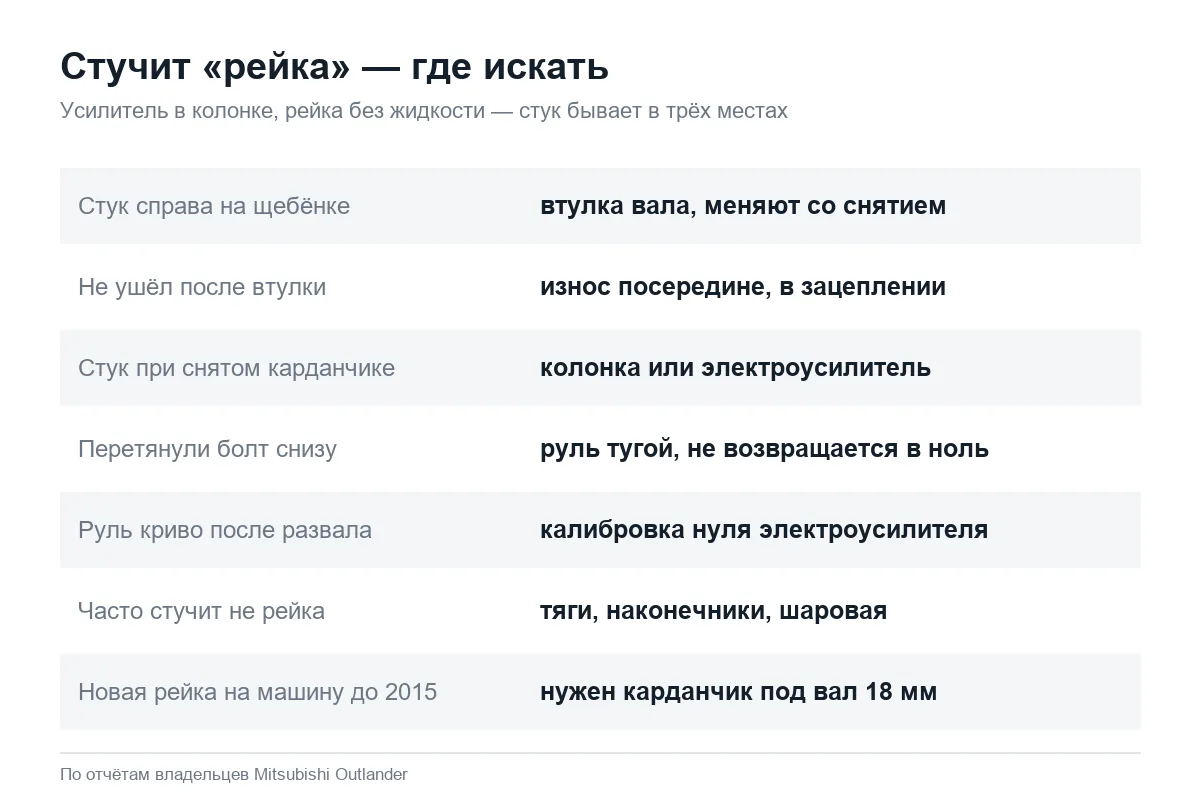Select «Новая рейка на машину до 2015»
Screen dimensions: 1200x800
(257, 692)
